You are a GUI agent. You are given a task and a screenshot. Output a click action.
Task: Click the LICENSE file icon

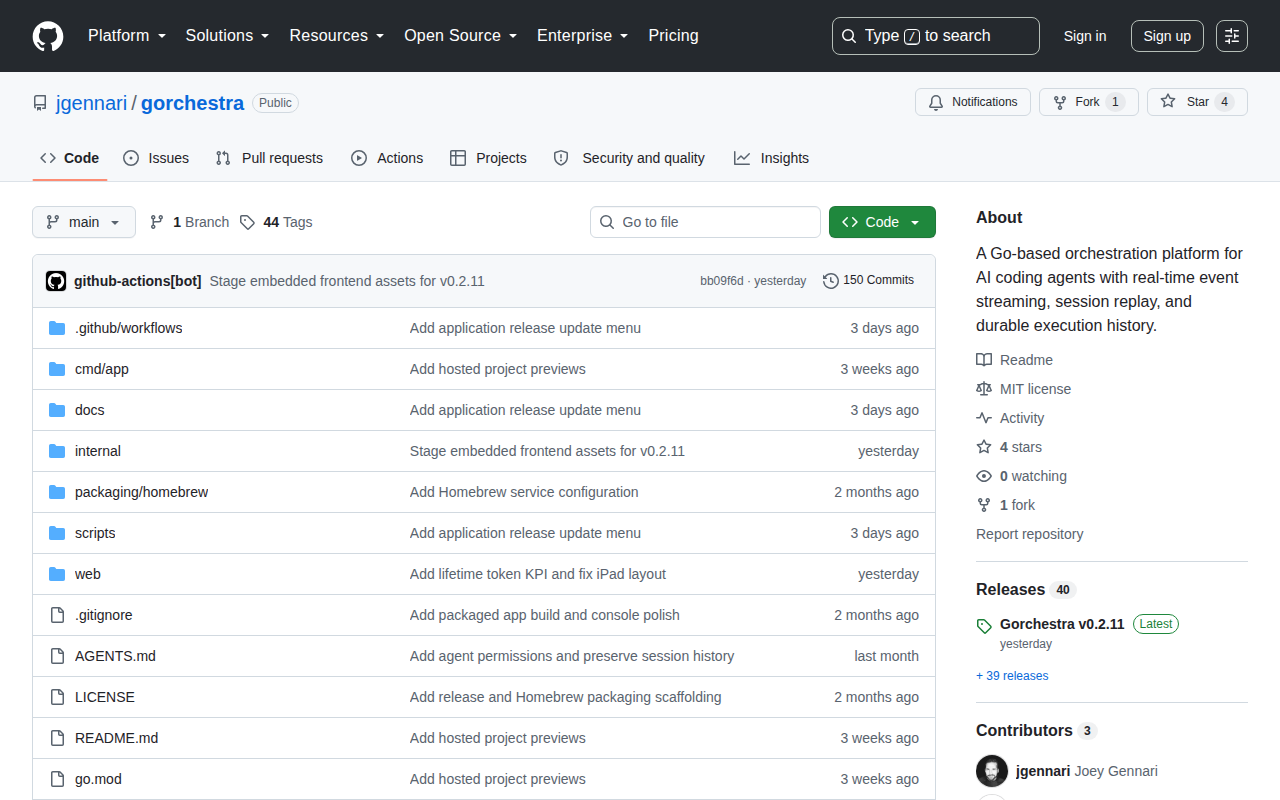pos(57,697)
